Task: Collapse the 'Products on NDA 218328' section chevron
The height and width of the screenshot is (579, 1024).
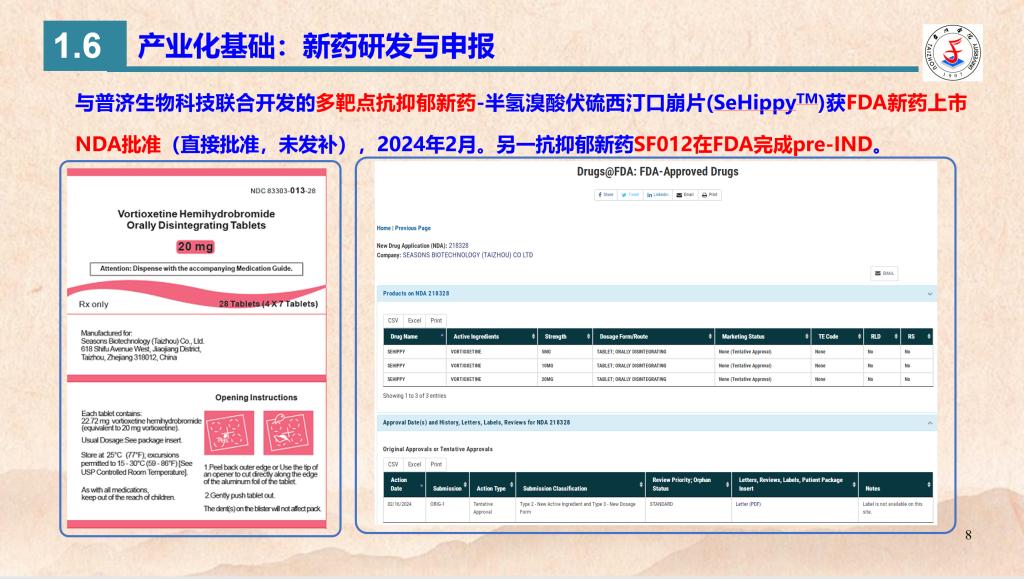Action: click(930, 294)
